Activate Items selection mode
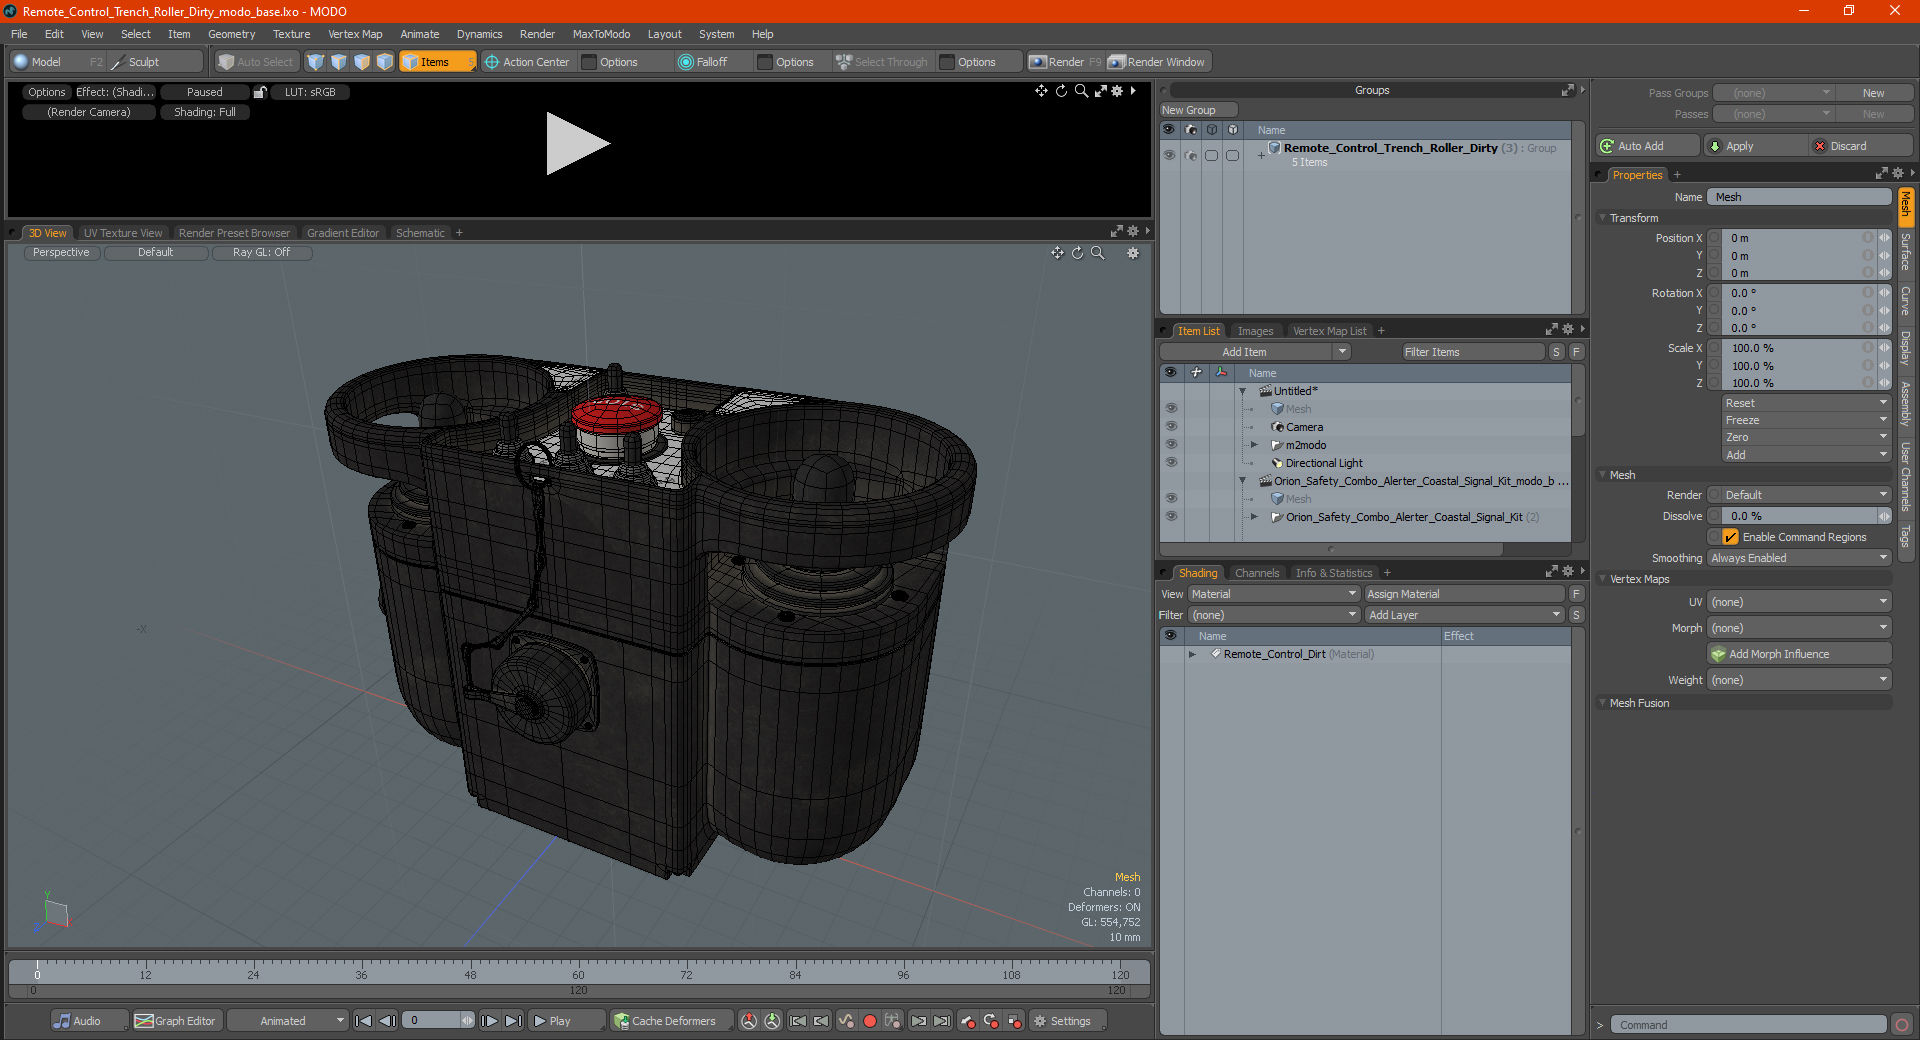 pyautogui.click(x=437, y=62)
